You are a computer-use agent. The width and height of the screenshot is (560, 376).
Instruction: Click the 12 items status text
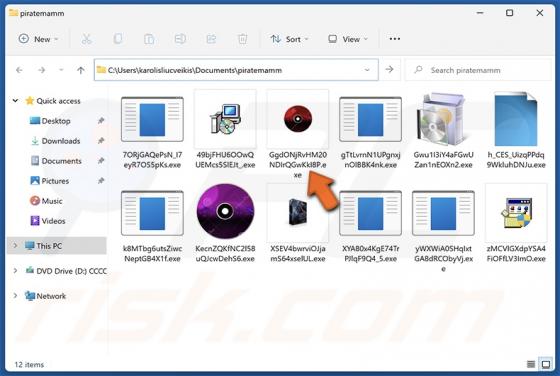29,365
